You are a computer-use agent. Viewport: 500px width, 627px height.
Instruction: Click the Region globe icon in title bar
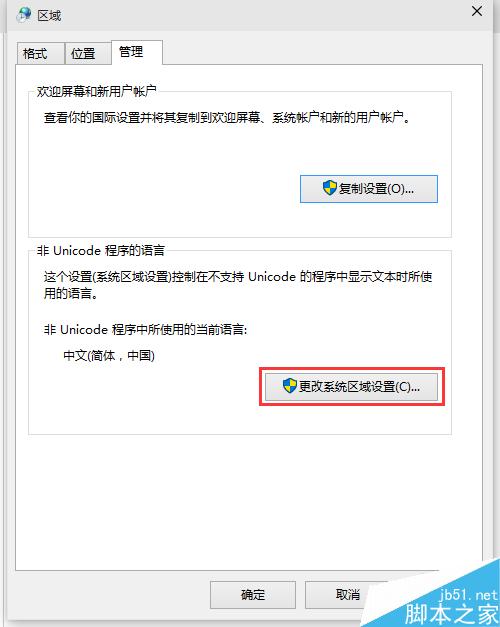pos(24,14)
